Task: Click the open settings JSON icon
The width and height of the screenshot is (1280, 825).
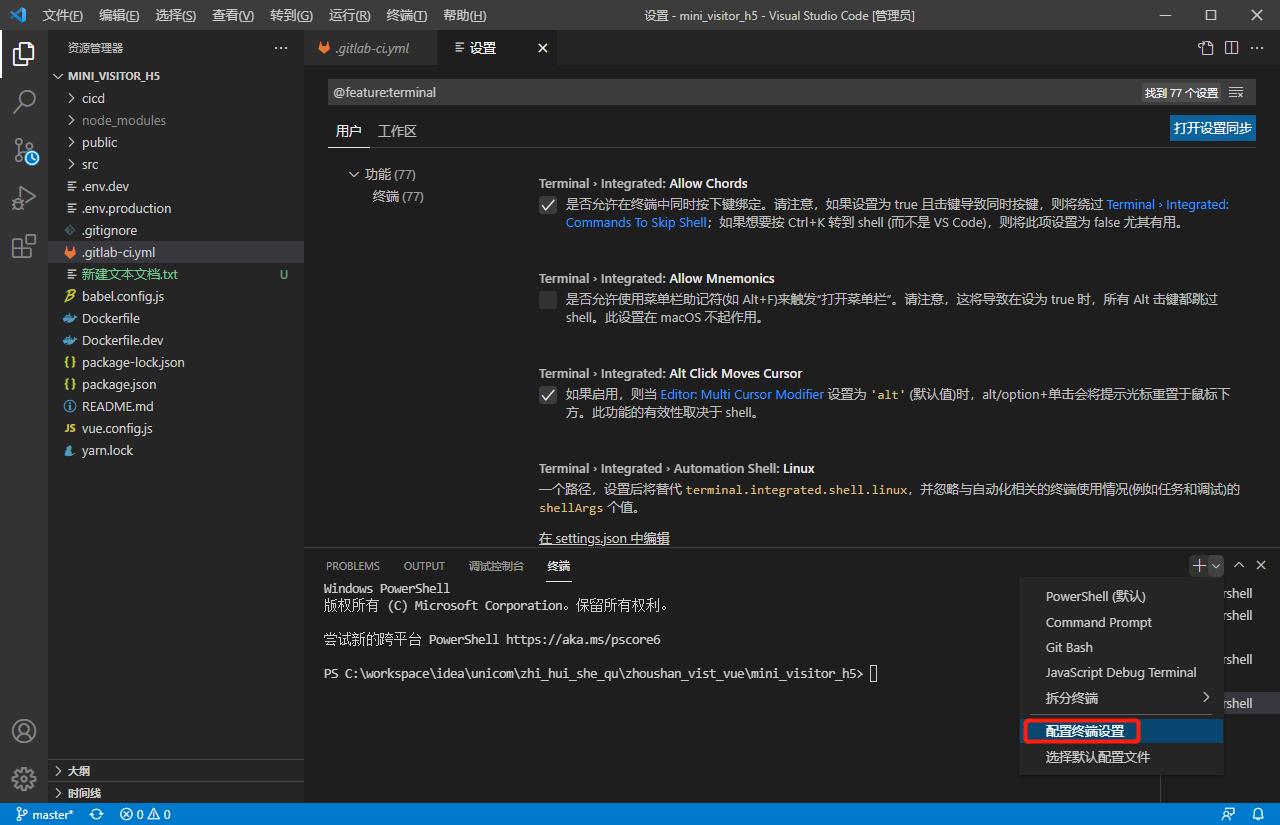Action: [x=1206, y=48]
